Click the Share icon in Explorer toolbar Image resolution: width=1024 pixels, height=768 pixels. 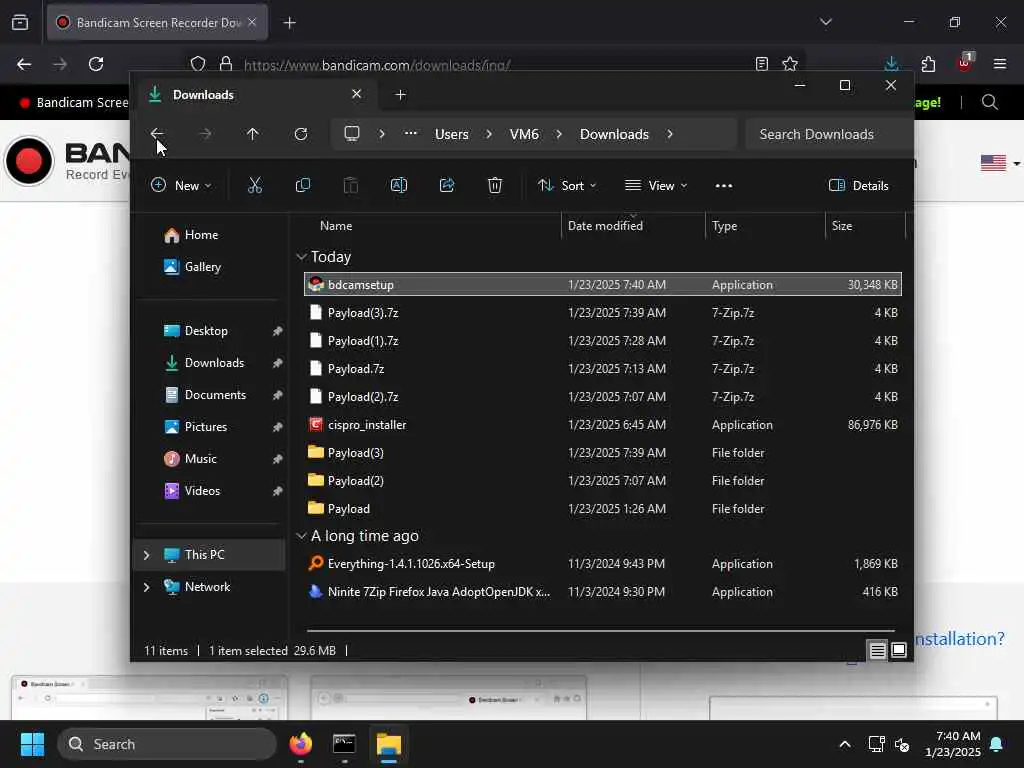click(x=447, y=185)
